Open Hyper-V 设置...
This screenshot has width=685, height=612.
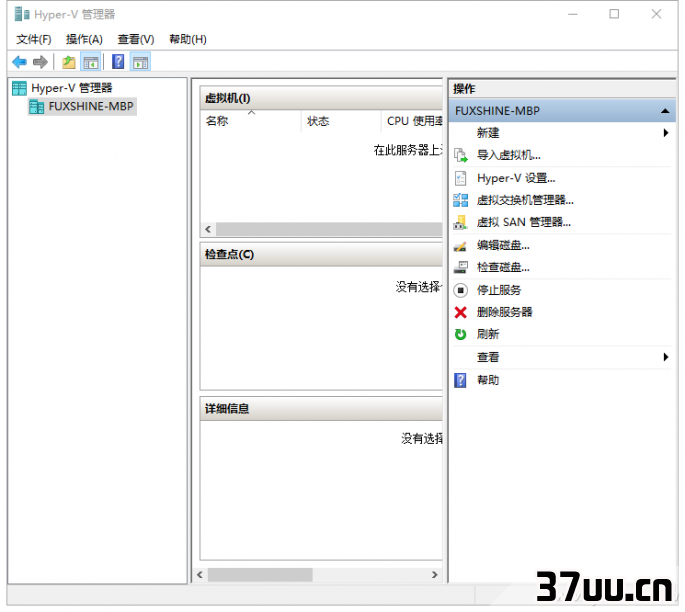(516, 178)
